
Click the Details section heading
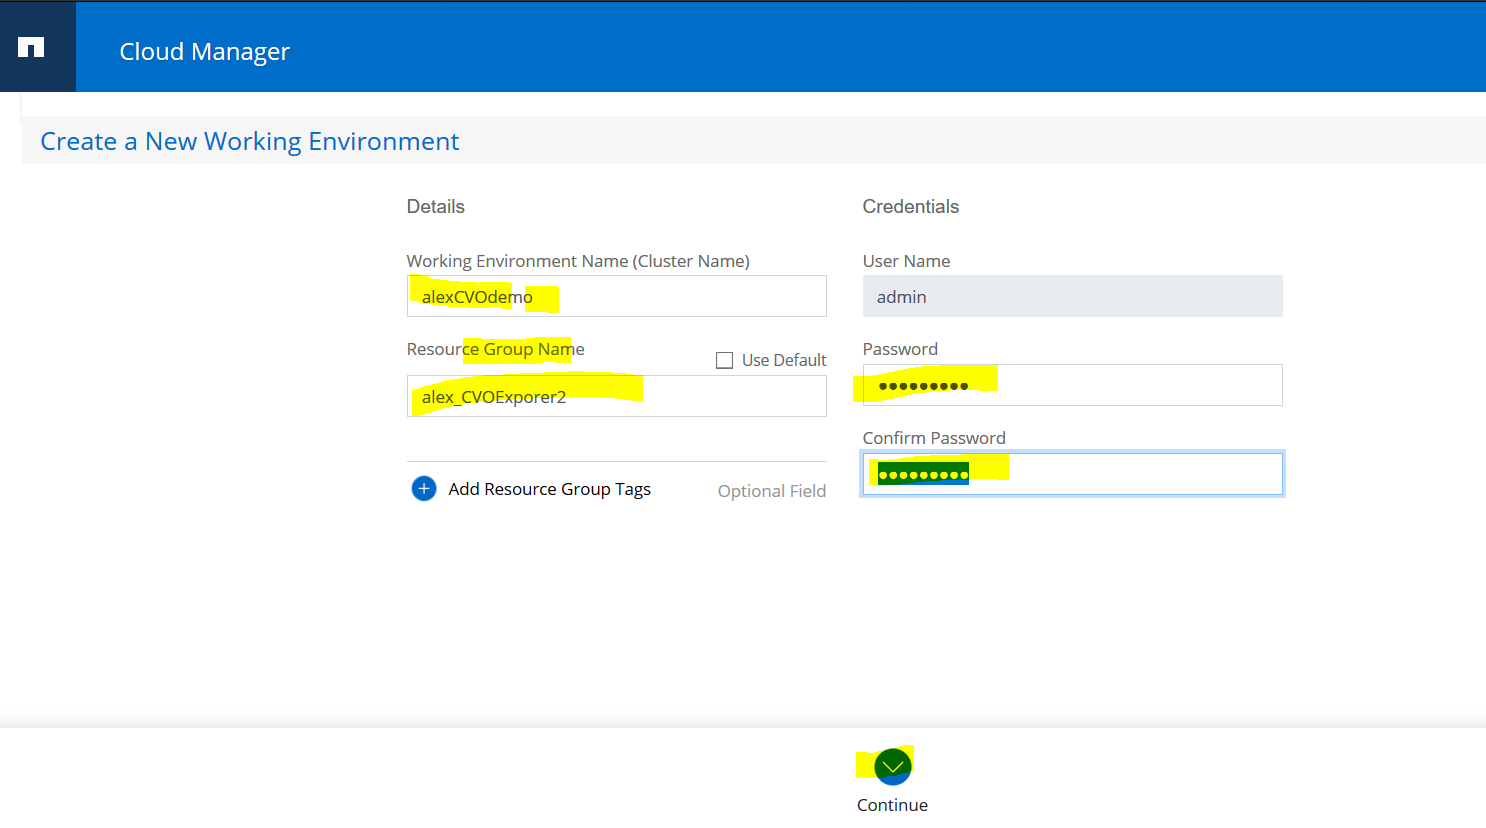(x=436, y=207)
